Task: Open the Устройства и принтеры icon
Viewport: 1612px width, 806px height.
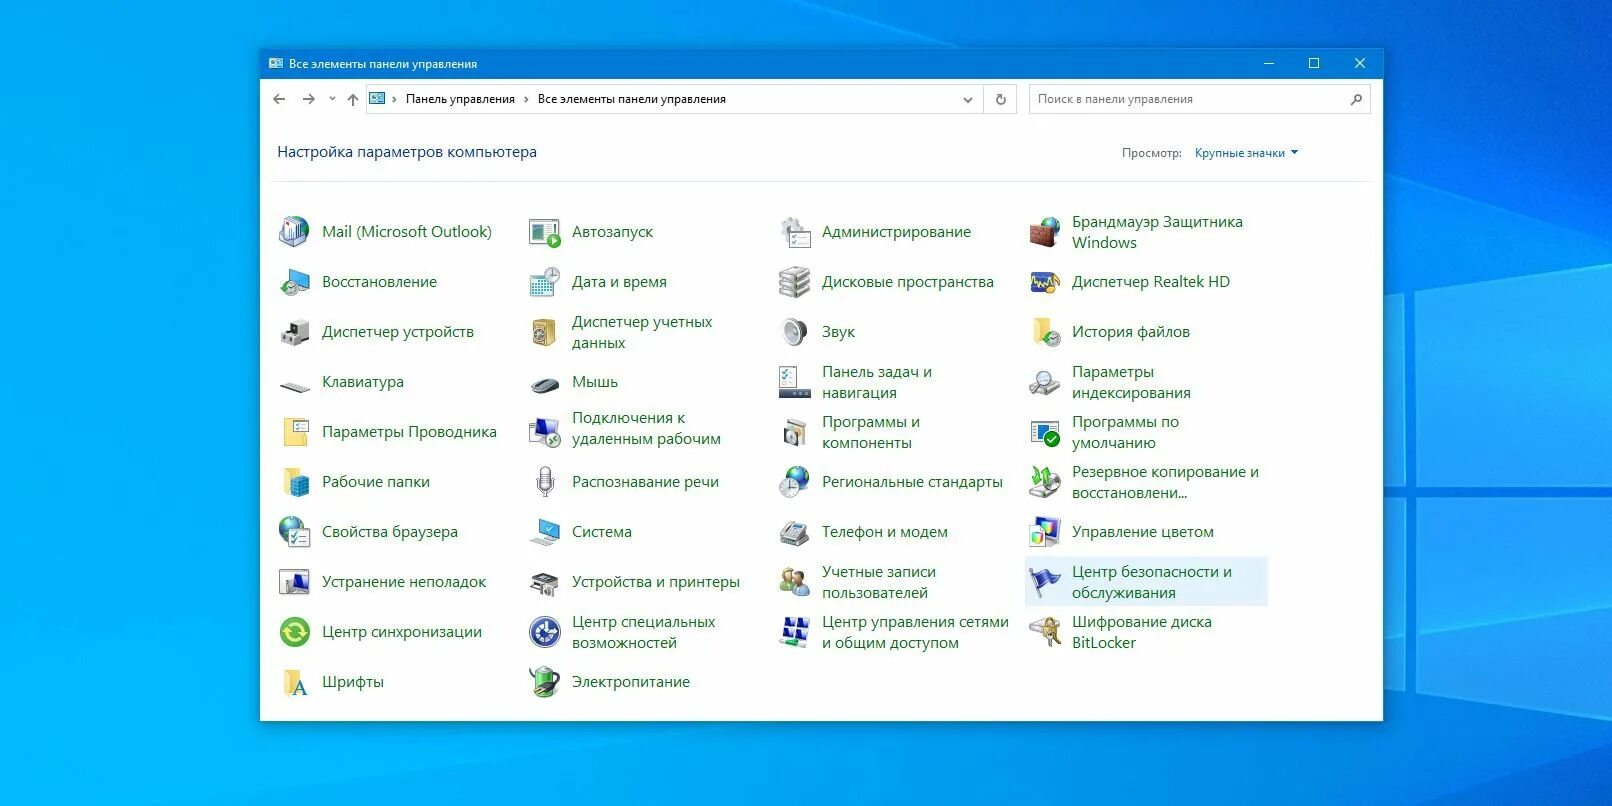Action: (544, 582)
